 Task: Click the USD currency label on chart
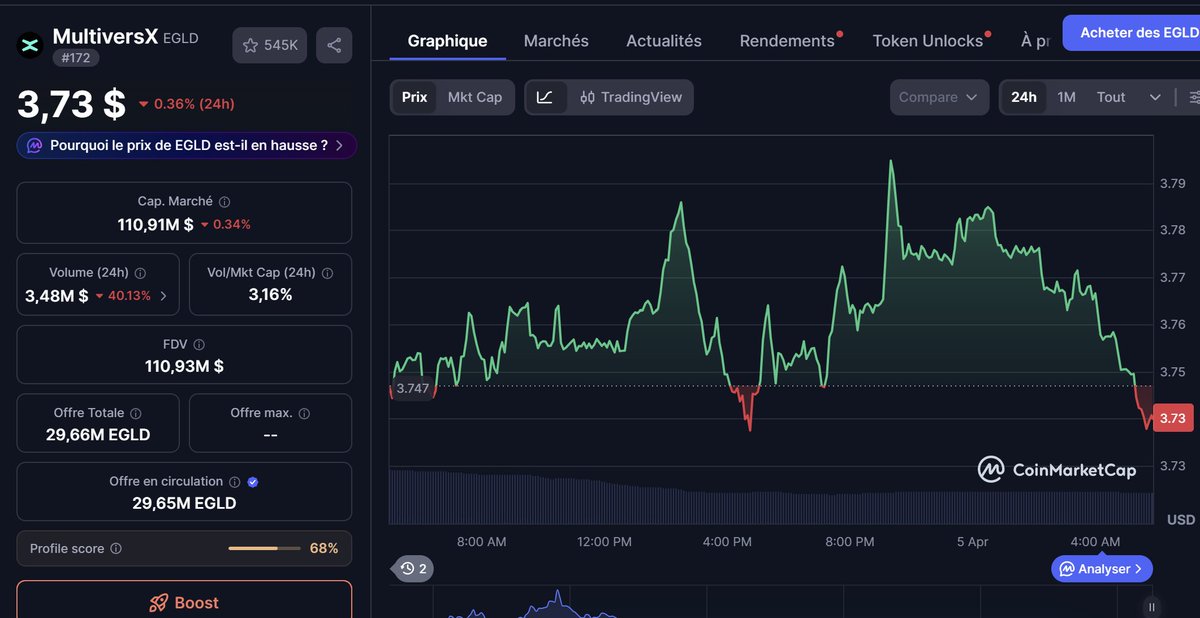(1181, 520)
